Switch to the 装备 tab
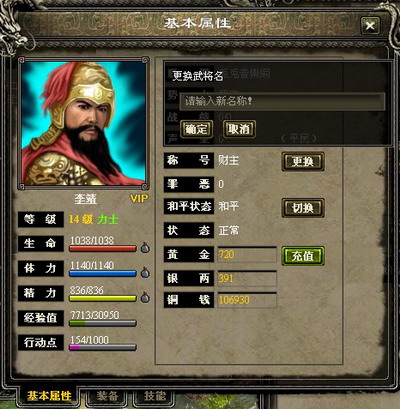The height and width of the screenshot is (409, 400). point(107,396)
